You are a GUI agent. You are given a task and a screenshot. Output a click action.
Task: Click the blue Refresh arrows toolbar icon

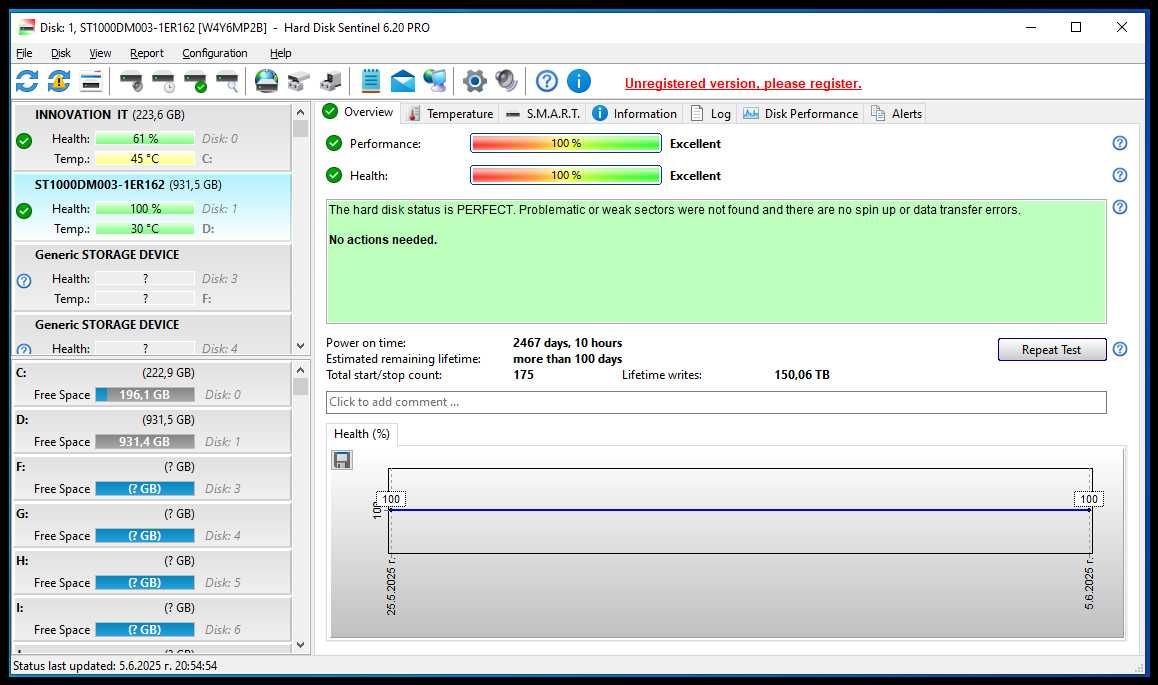(x=27, y=81)
